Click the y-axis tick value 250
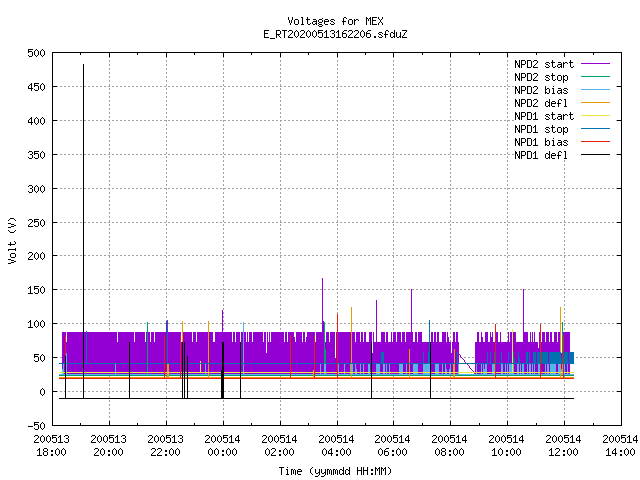This screenshot has width=640, height=480. coord(36,223)
